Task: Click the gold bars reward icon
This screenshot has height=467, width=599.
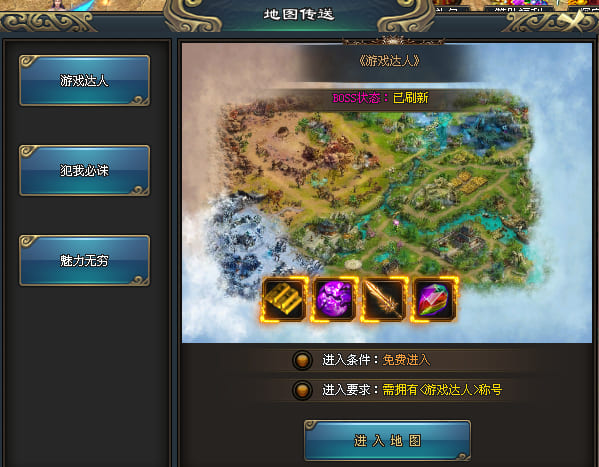Action: pyautogui.click(x=284, y=299)
